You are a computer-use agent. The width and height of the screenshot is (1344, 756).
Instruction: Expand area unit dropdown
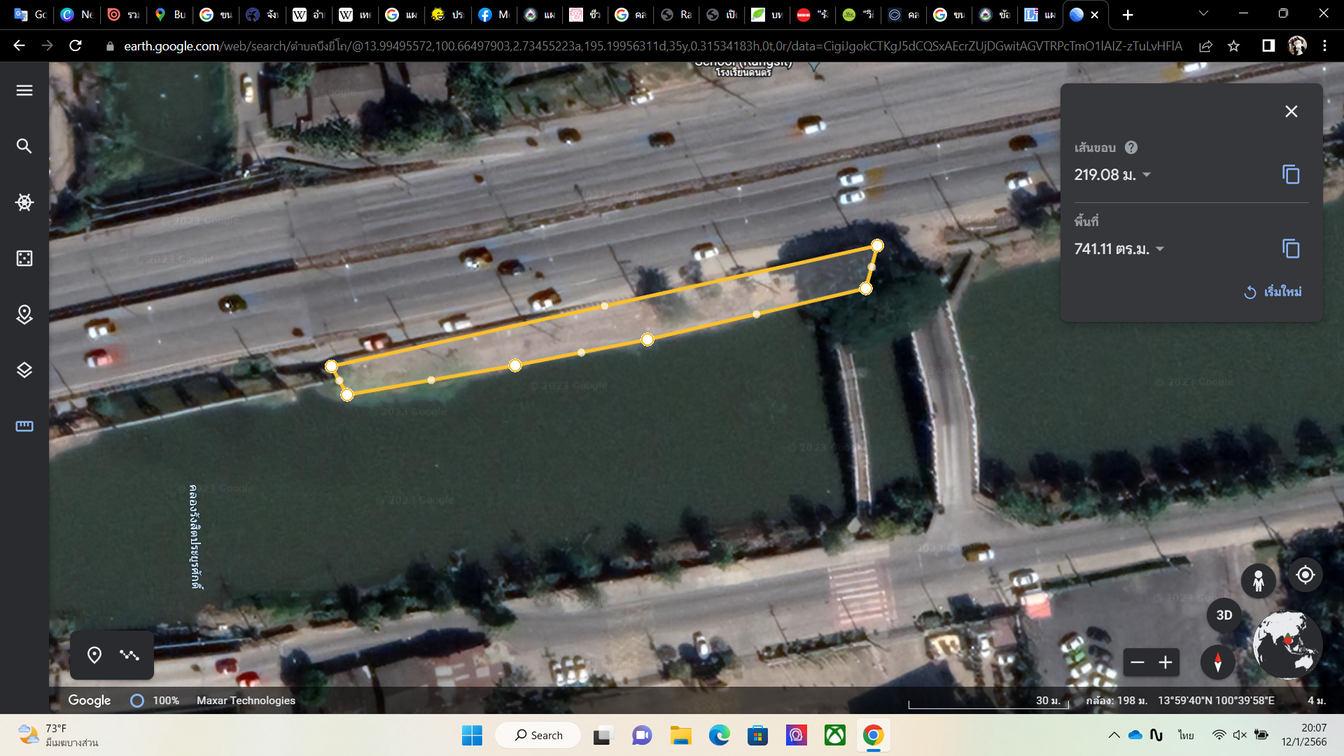tap(1160, 249)
